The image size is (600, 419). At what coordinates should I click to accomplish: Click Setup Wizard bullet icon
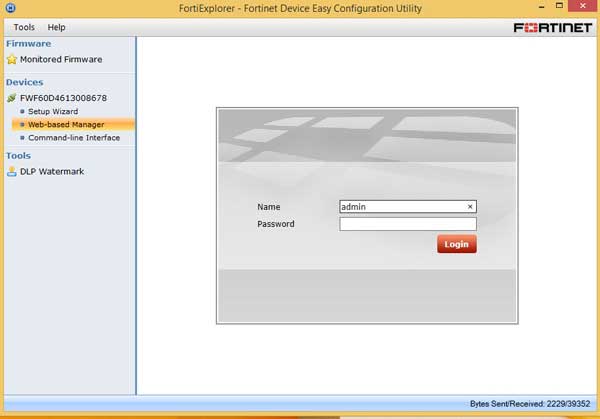point(22,111)
